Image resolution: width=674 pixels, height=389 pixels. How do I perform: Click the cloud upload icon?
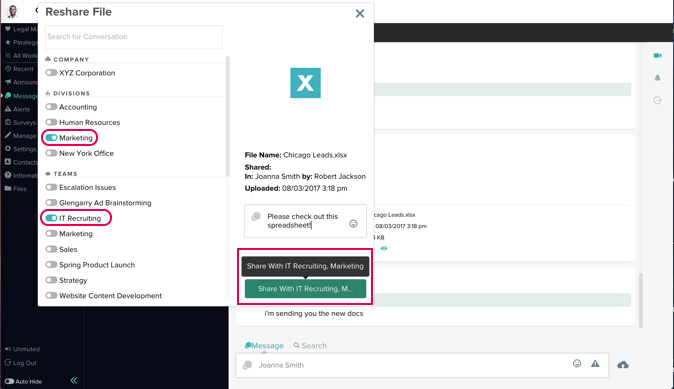click(x=623, y=365)
